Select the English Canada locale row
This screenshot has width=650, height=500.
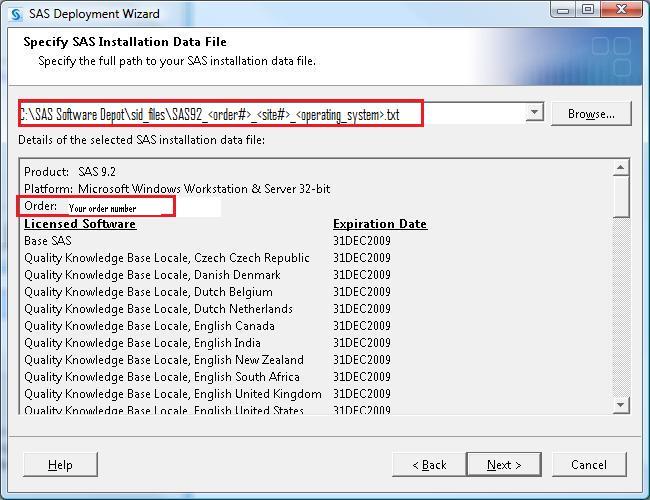point(149,326)
